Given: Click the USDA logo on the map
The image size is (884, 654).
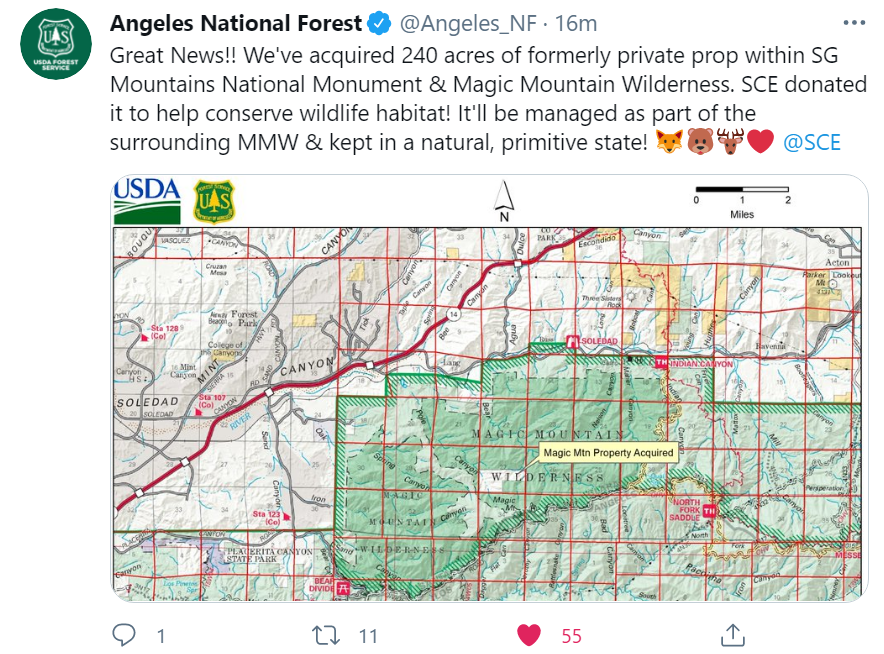Looking at the screenshot, I should [147, 199].
